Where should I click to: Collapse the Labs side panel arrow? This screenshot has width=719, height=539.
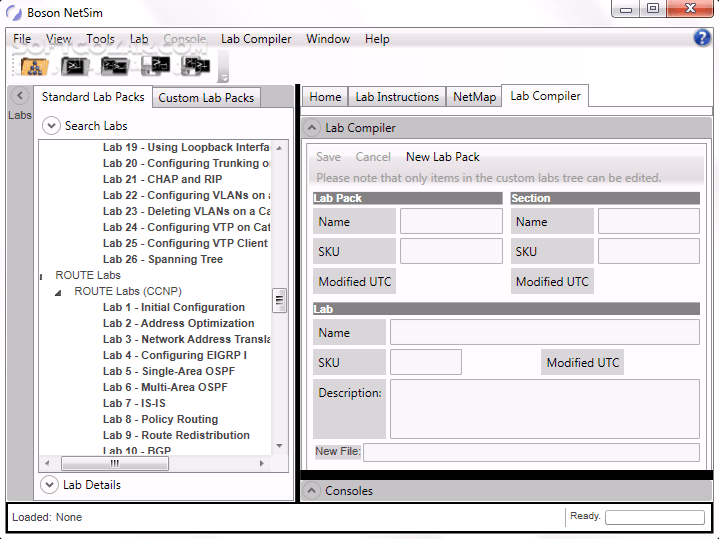point(20,96)
